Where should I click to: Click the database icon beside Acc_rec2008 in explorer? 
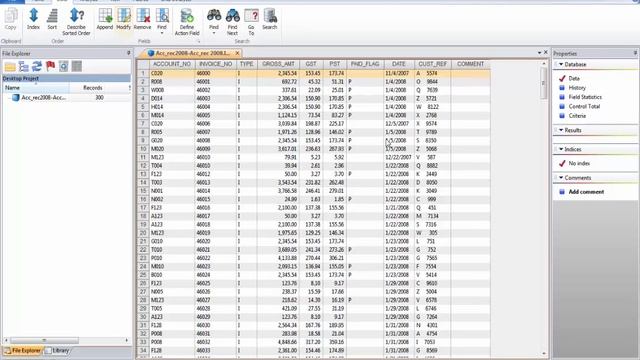[x=16, y=98]
